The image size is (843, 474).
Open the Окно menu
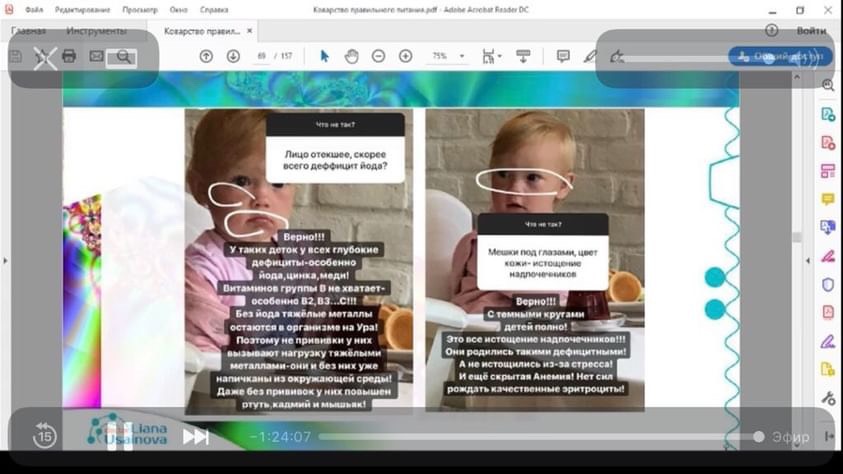pos(178,10)
